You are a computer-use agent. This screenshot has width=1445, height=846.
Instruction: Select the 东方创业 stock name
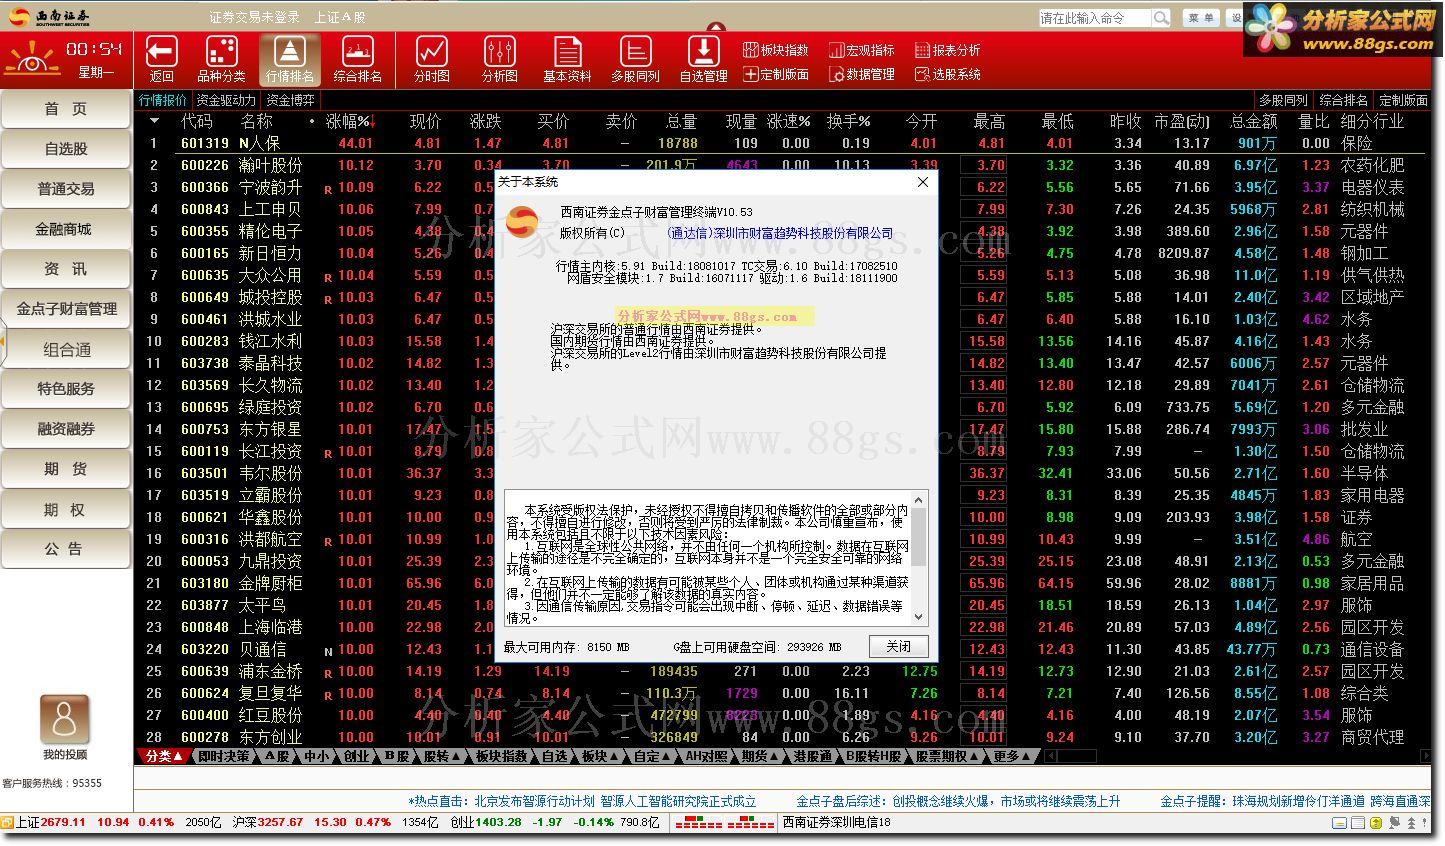click(x=270, y=737)
